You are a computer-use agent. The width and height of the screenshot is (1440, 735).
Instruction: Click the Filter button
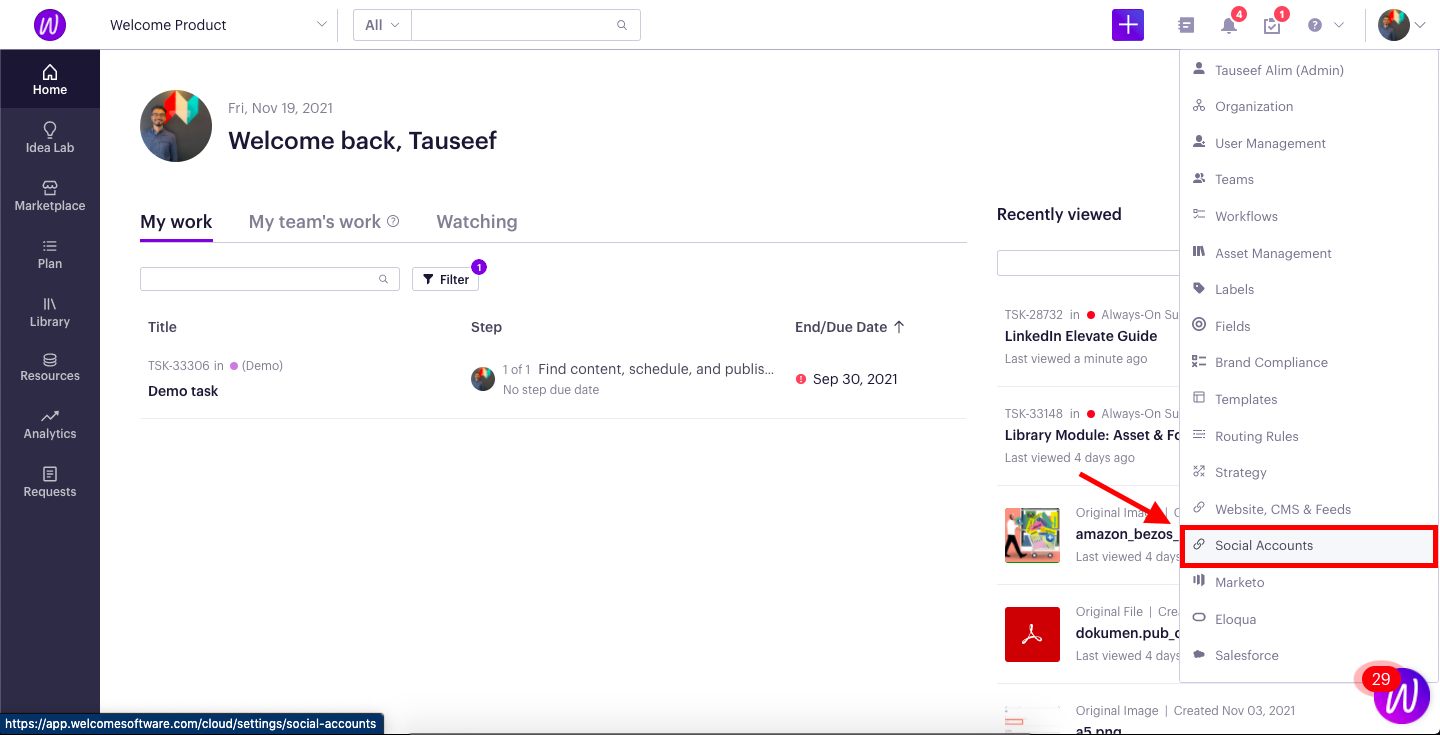tap(445, 279)
